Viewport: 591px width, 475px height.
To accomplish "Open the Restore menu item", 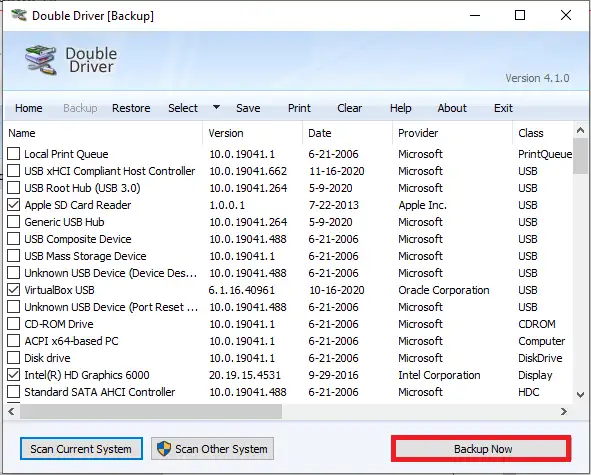I will pyautogui.click(x=131, y=108).
